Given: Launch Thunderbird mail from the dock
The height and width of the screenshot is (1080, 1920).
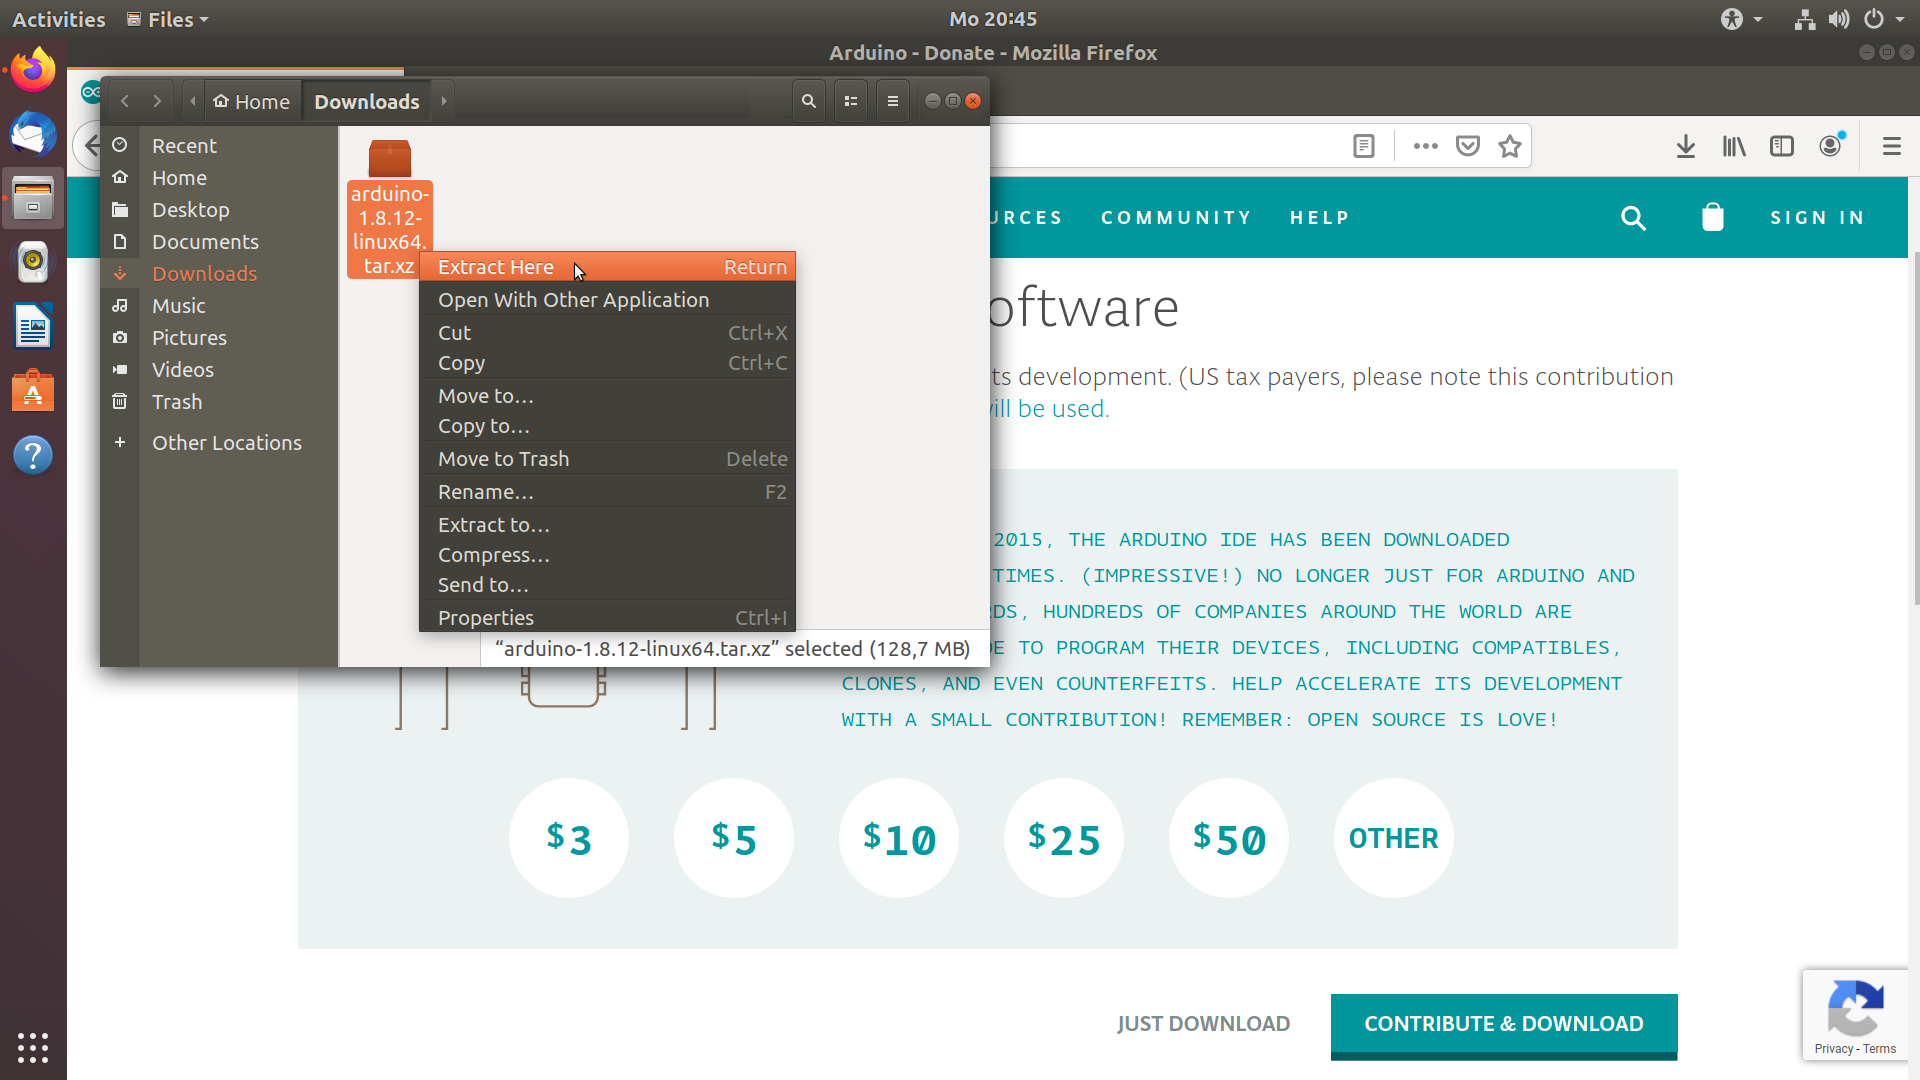Looking at the screenshot, I should [33, 134].
